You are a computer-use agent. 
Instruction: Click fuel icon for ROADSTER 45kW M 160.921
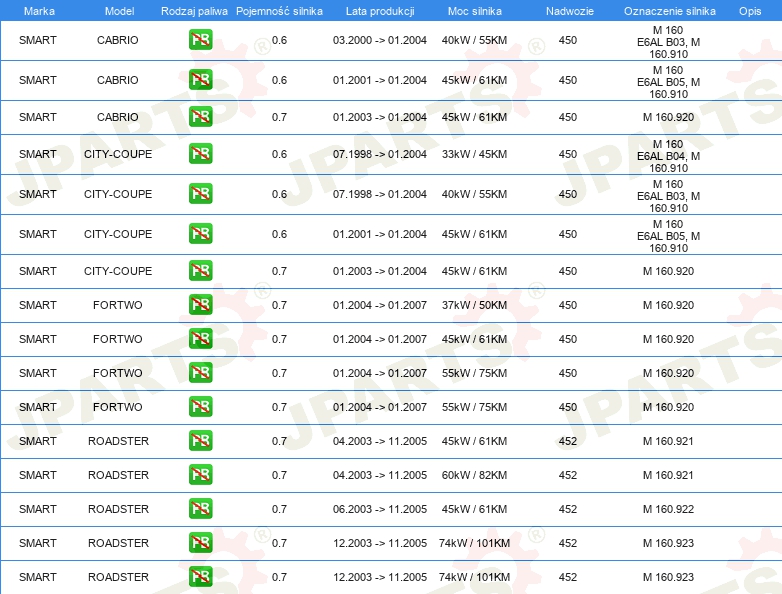(200, 441)
